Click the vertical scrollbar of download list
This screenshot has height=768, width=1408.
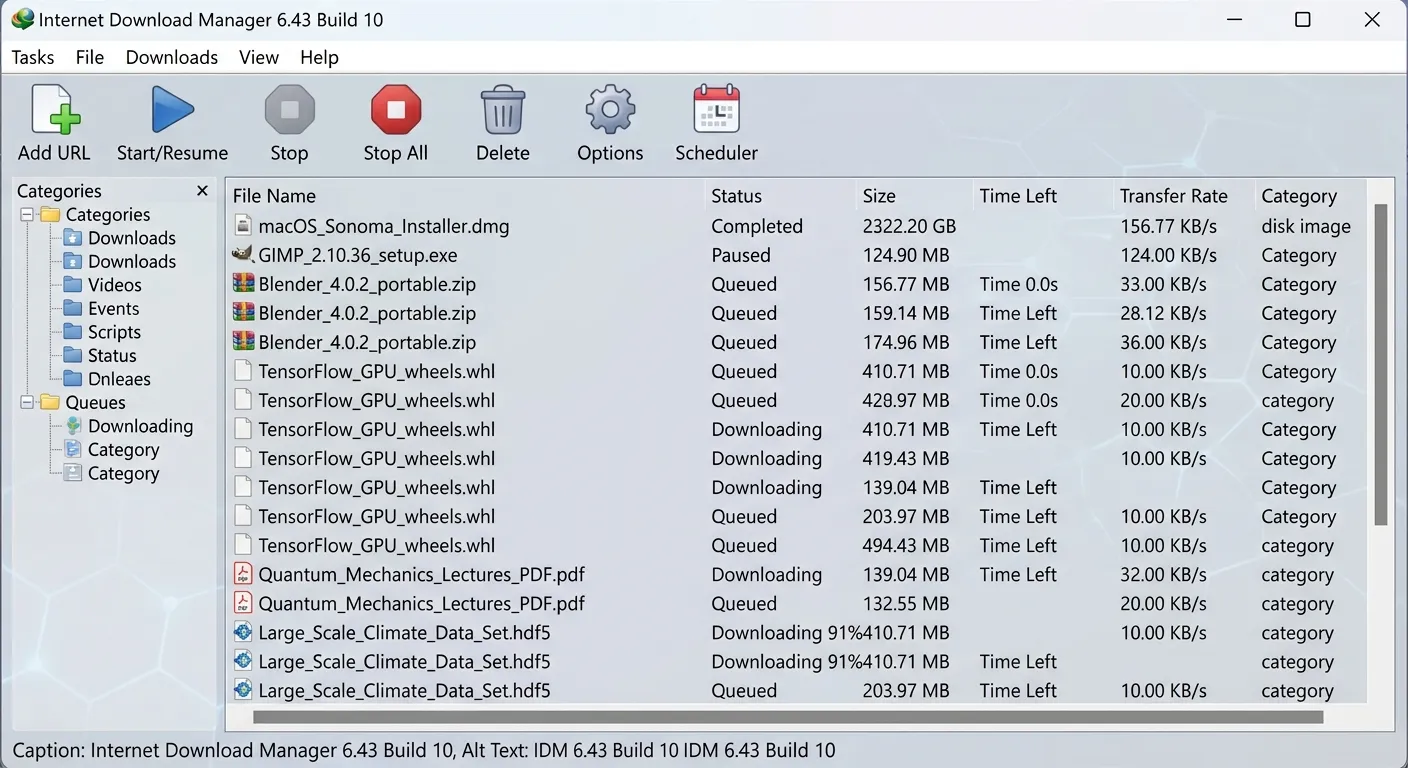point(1381,365)
